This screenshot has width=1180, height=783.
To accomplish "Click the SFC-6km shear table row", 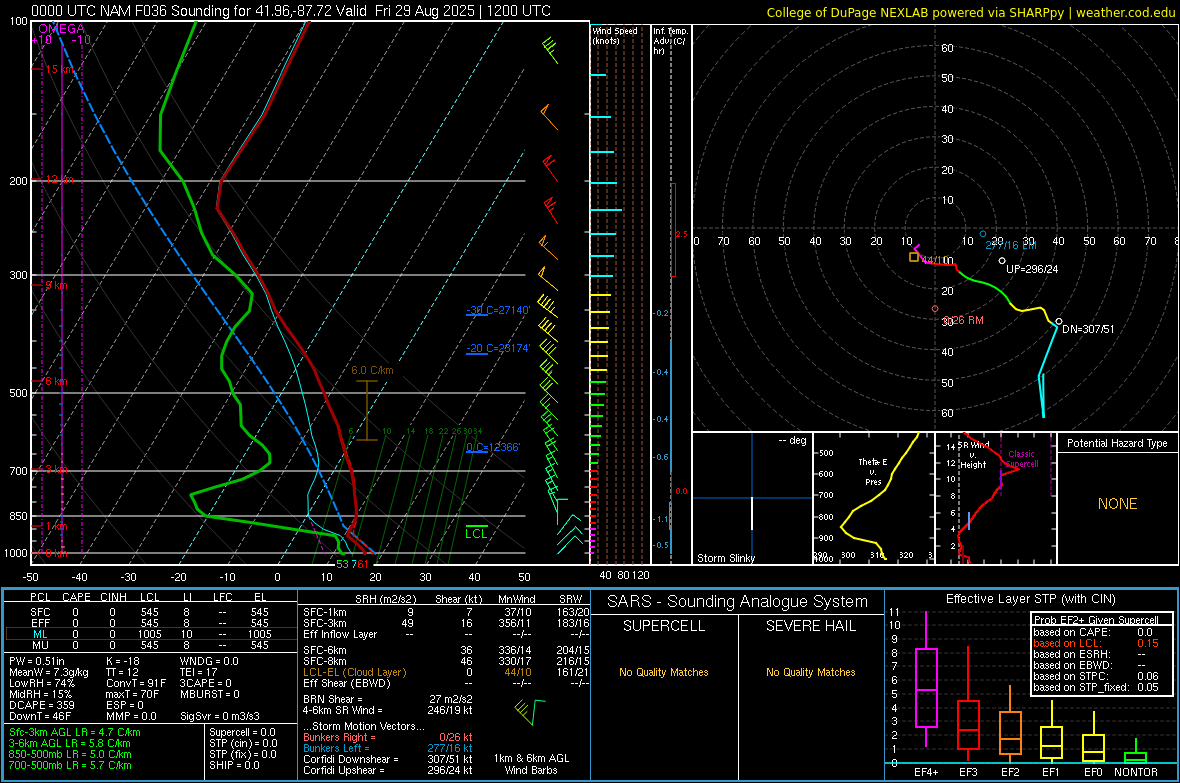I will pyautogui.click(x=446, y=650).
